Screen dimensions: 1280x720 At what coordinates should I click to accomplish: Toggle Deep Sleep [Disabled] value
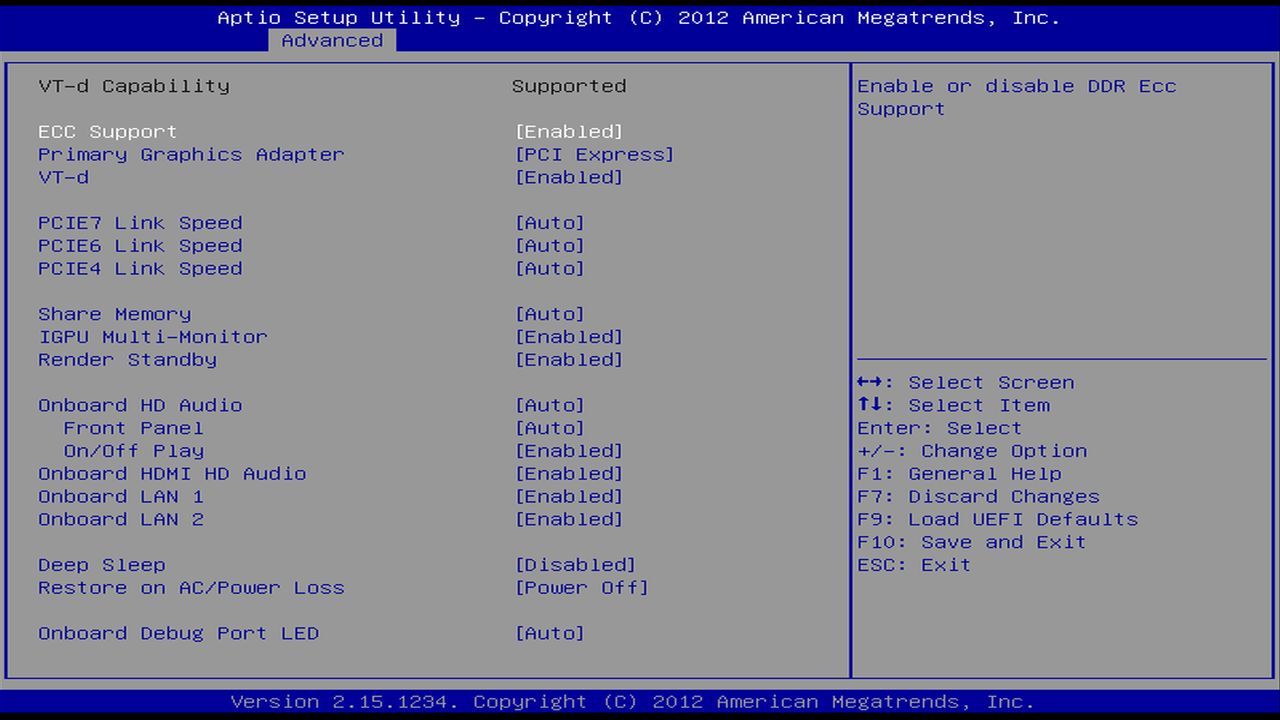(x=575, y=565)
